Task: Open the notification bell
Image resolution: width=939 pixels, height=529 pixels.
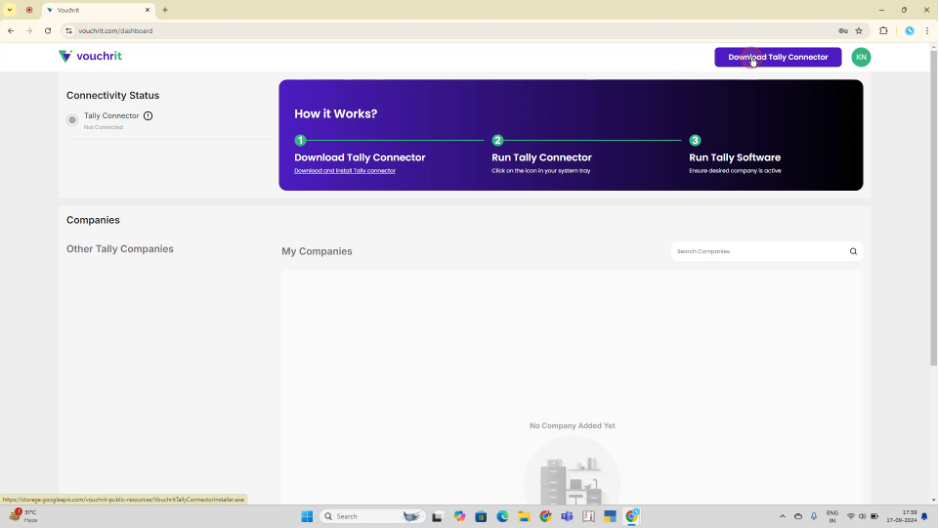Action: (x=925, y=516)
